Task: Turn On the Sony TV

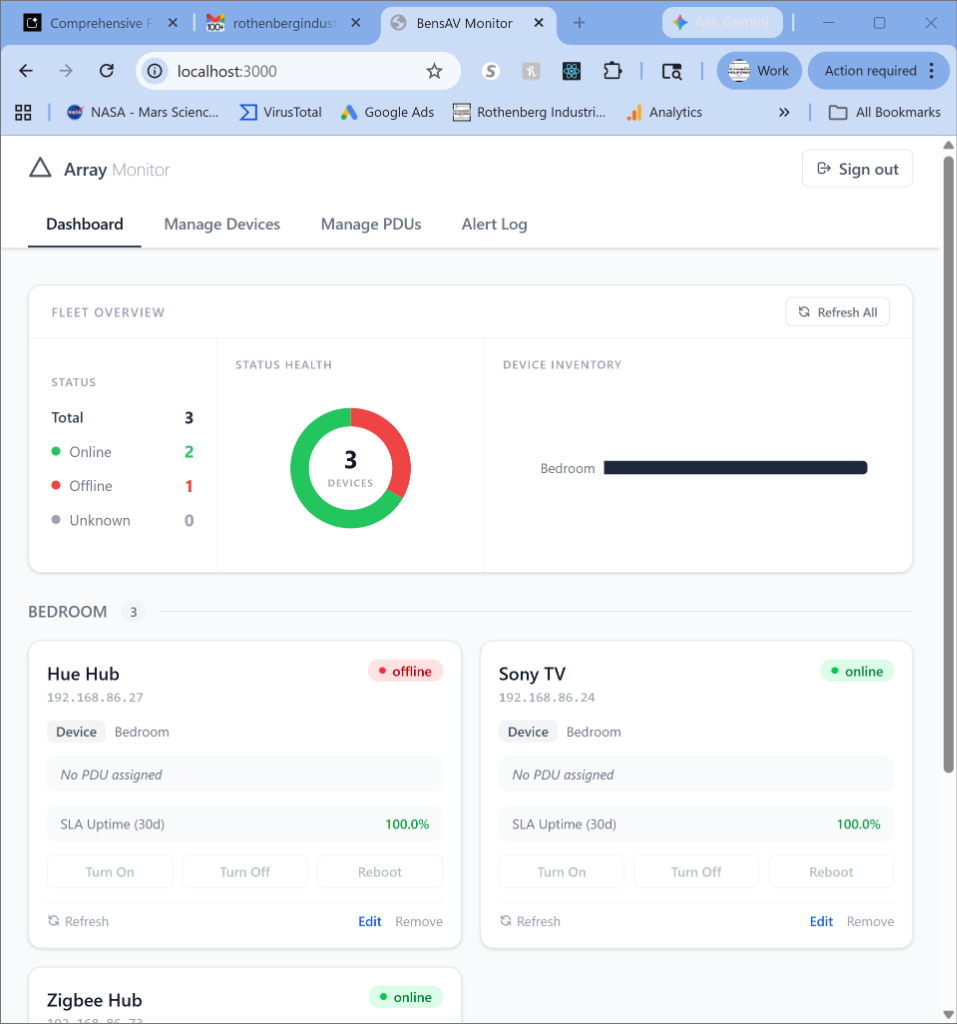Action: [x=562, y=872]
